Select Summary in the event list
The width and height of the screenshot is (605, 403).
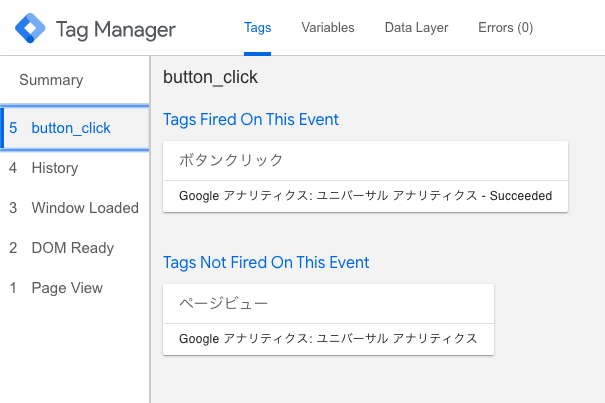pyautogui.click(x=51, y=80)
